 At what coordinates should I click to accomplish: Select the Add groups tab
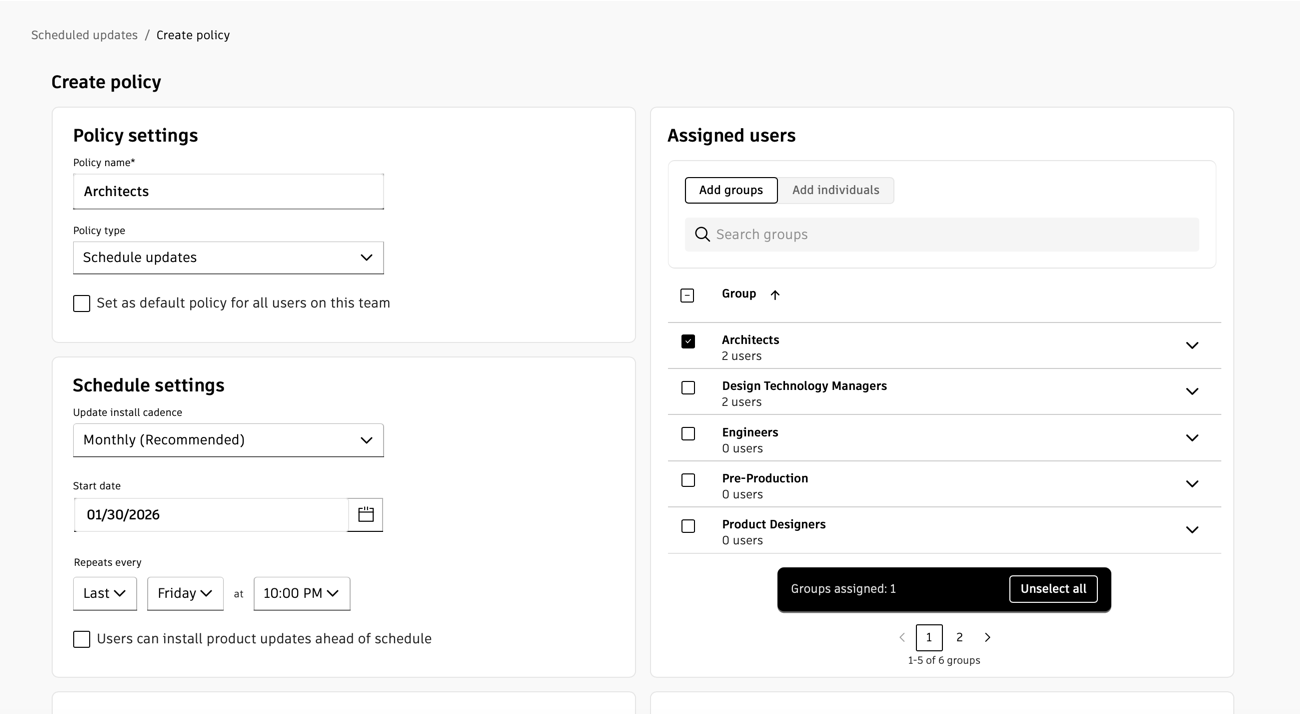[731, 191]
